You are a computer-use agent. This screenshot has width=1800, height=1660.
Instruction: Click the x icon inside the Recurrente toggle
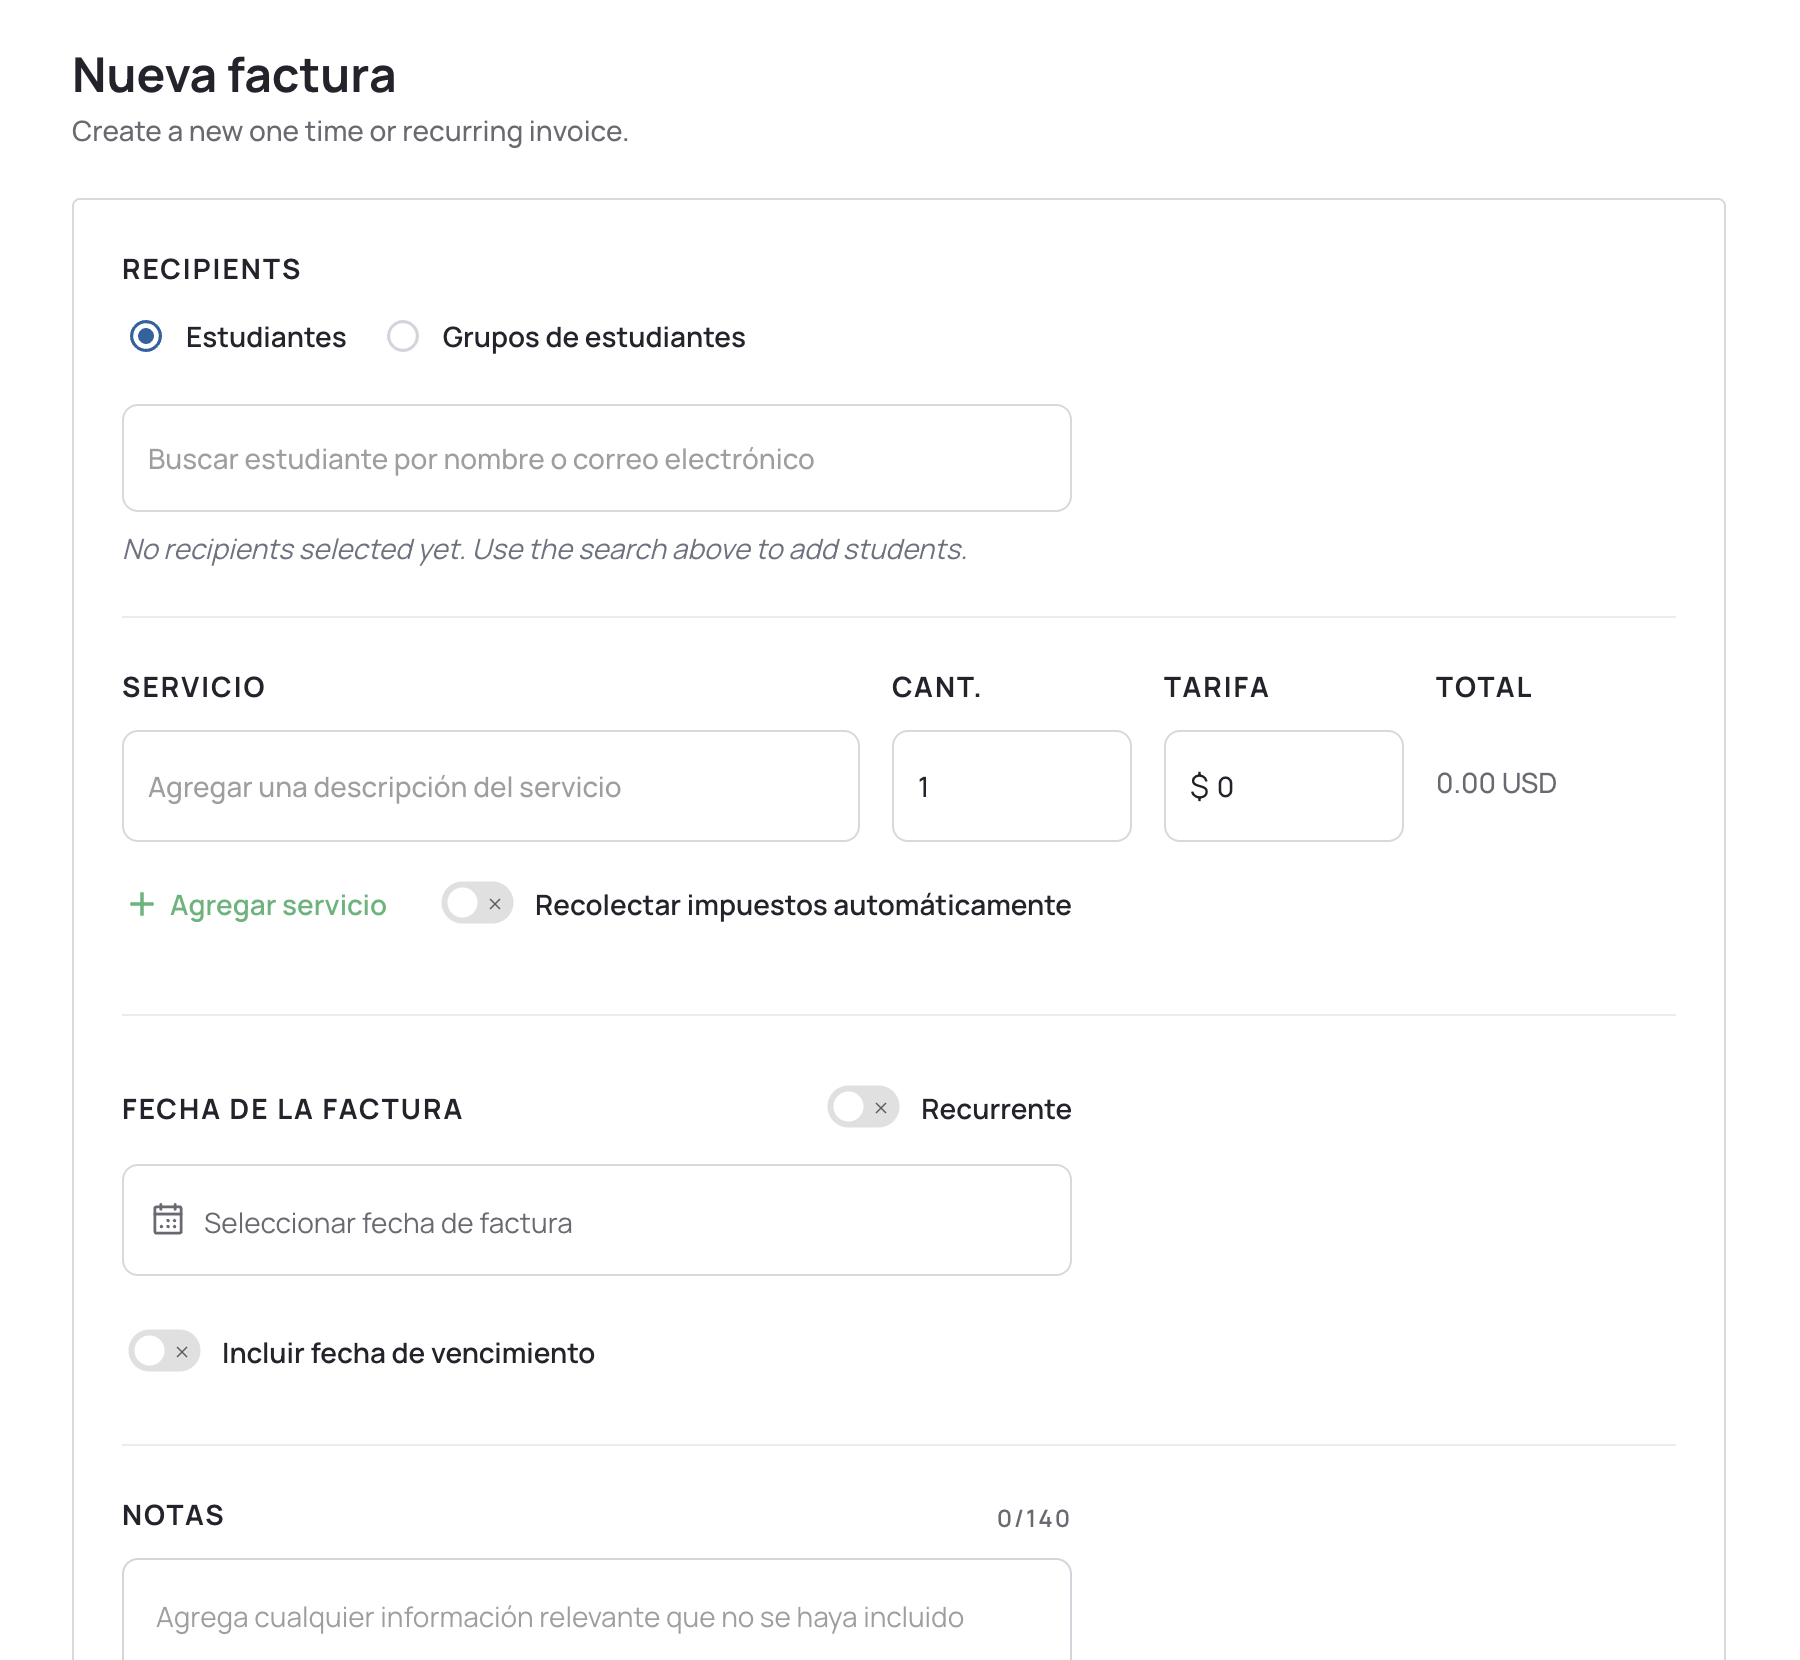click(881, 1108)
